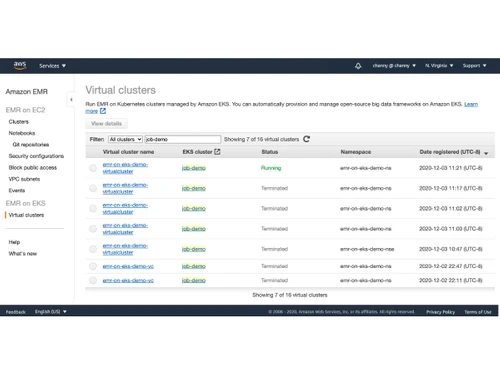500x375 pixels.
Task: Open the All clusters filter dropdown
Action: (x=125, y=139)
